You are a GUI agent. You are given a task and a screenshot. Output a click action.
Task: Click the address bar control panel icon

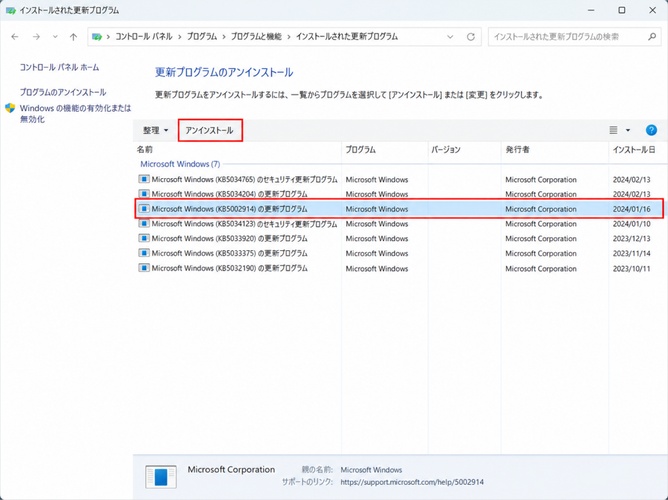point(97,37)
